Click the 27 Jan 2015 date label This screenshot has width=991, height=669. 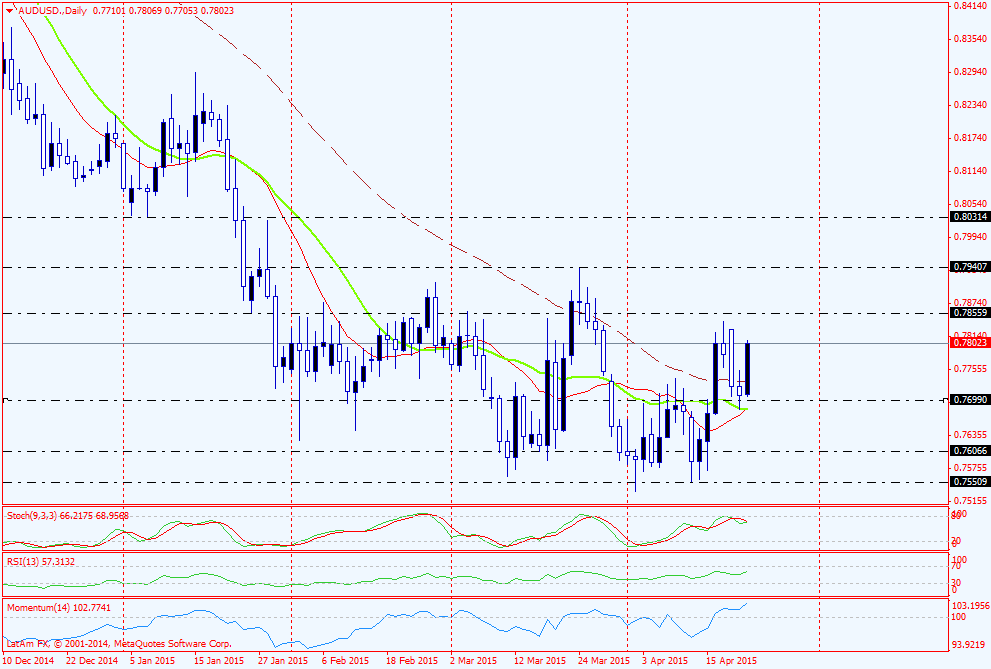(283, 661)
